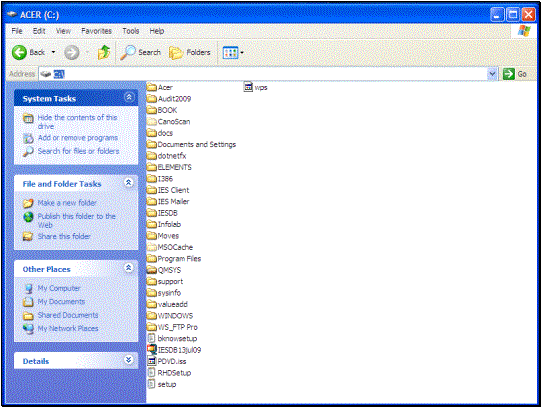
Task: Collapse the Other Places panel
Action: click(129, 268)
